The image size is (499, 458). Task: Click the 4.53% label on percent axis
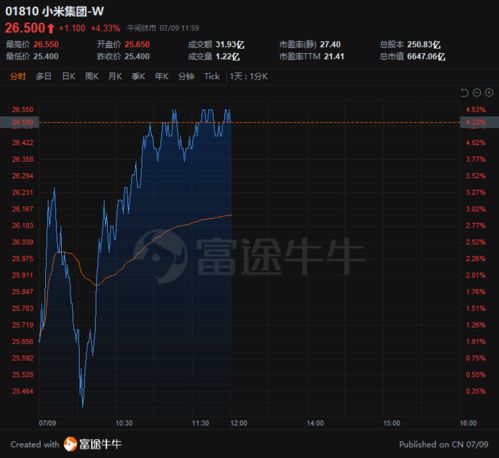click(476, 110)
